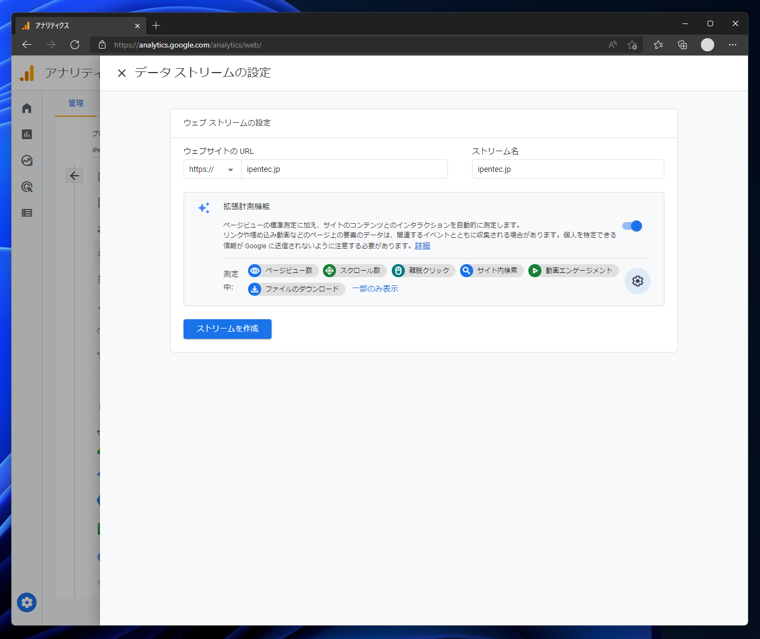This screenshot has width=760, height=639.
Task: Click the video engagement chip
Action: [573, 271]
